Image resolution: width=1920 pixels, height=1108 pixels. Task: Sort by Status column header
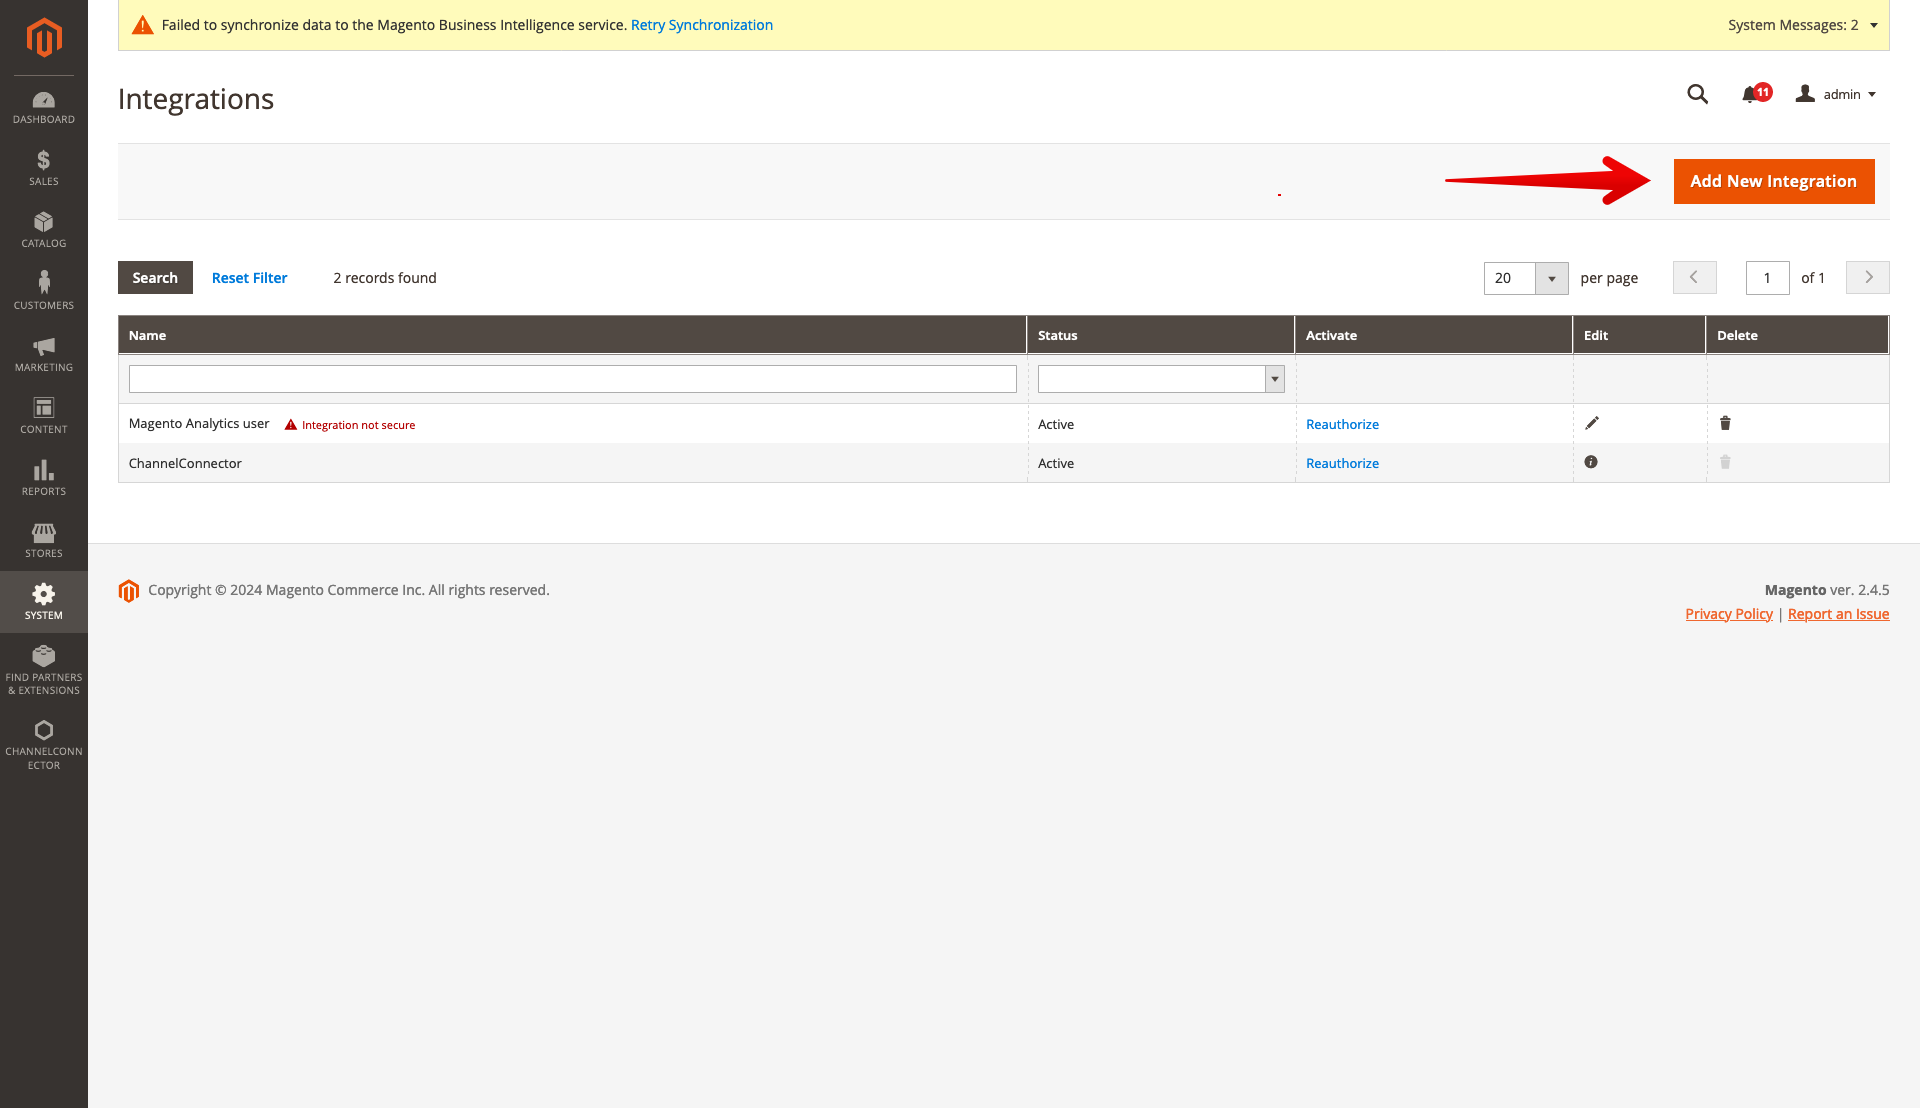pyautogui.click(x=1161, y=335)
